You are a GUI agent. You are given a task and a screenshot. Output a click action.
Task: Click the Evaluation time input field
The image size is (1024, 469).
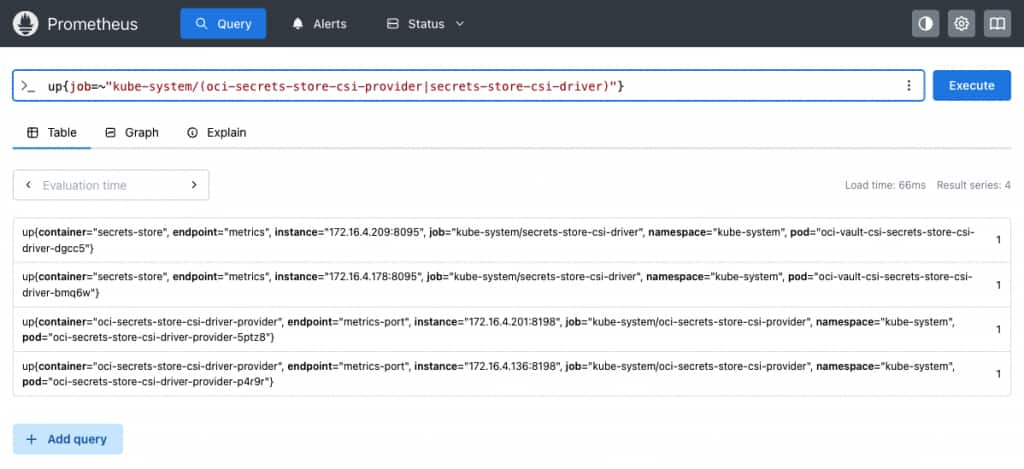[x=111, y=185]
